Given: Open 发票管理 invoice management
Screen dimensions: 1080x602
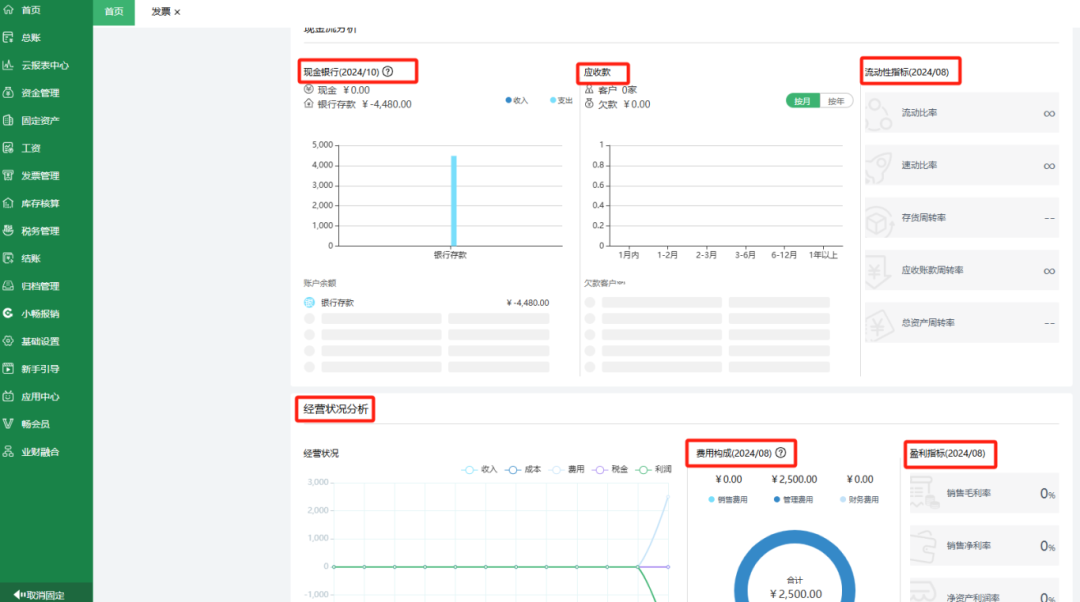Looking at the screenshot, I should tap(39, 176).
